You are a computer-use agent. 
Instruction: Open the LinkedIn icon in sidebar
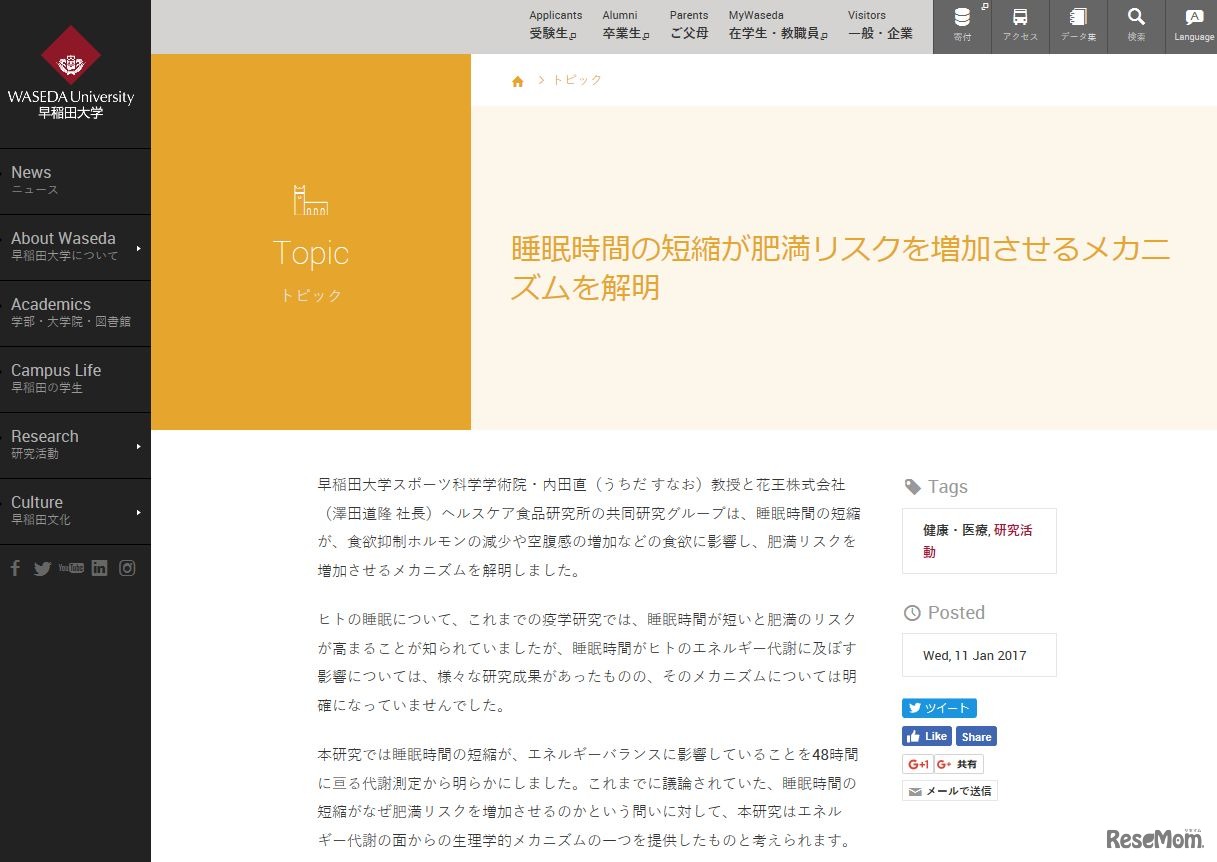point(99,568)
